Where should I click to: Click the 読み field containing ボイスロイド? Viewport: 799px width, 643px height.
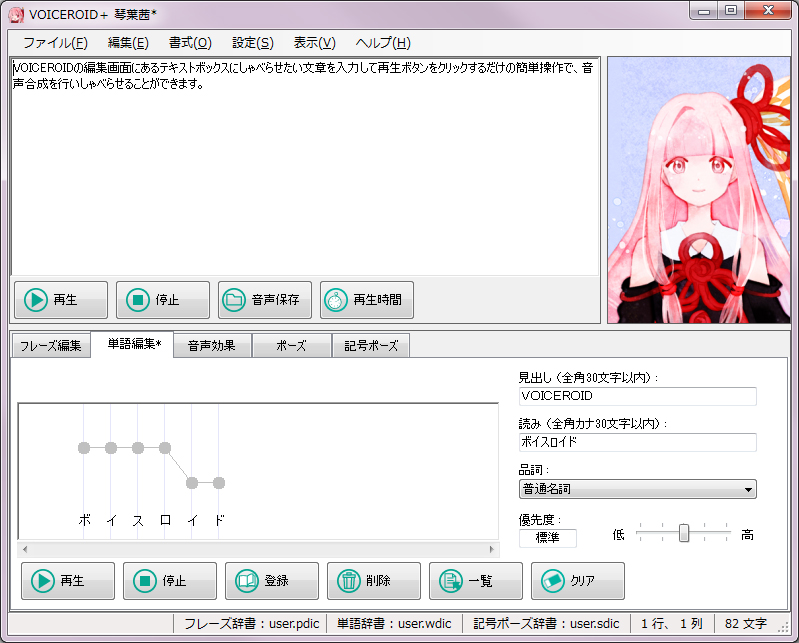click(x=637, y=442)
